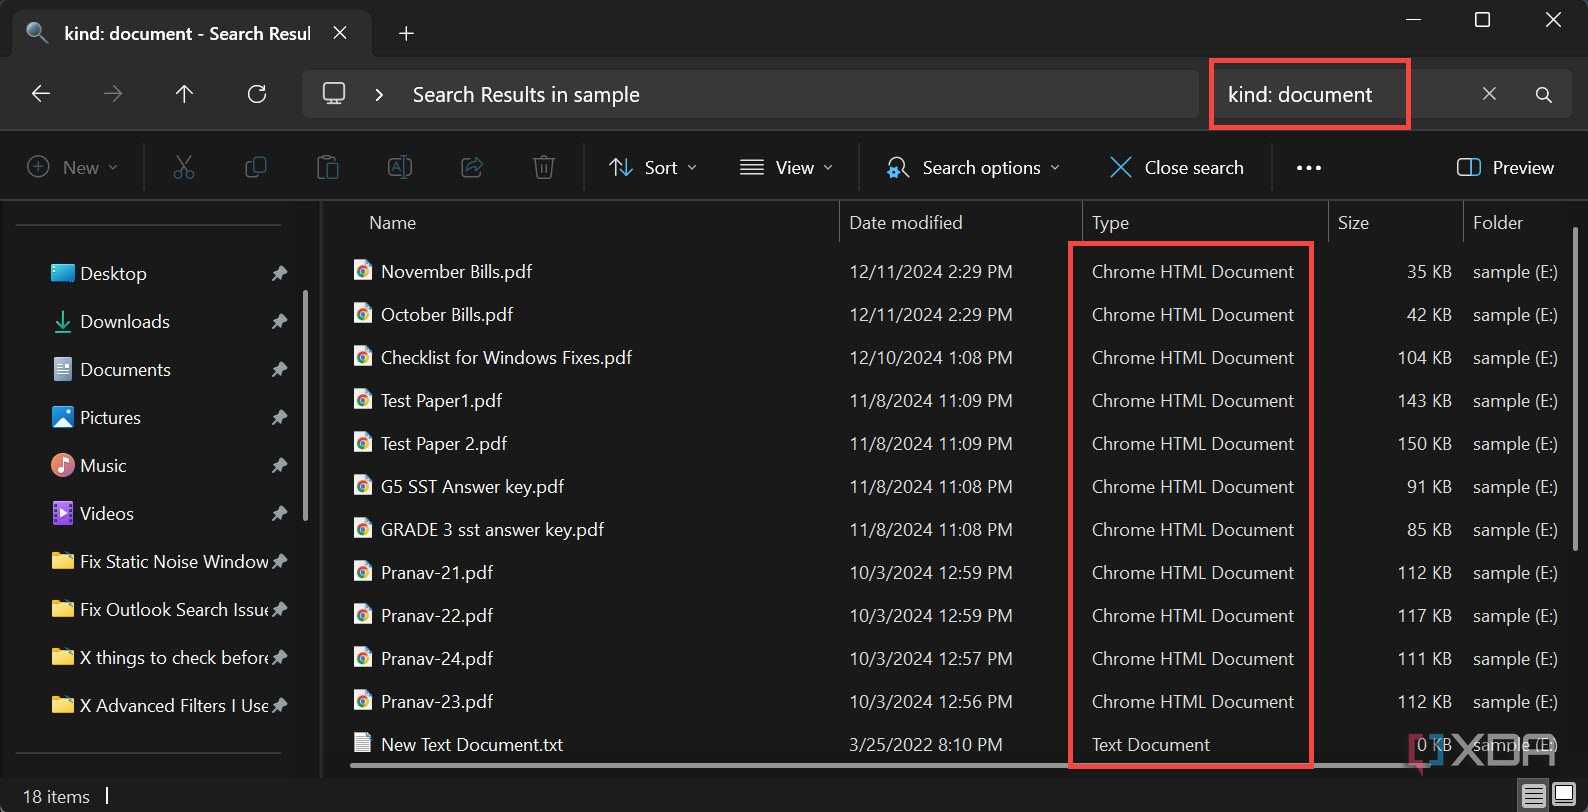
Task: Click the Copy icon in toolbar
Action: [x=256, y=167]
